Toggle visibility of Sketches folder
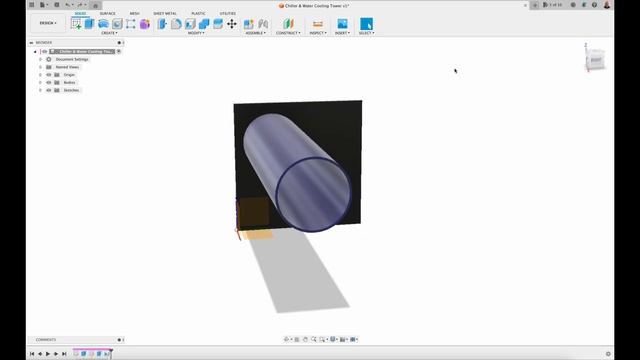 pos(49,90)
